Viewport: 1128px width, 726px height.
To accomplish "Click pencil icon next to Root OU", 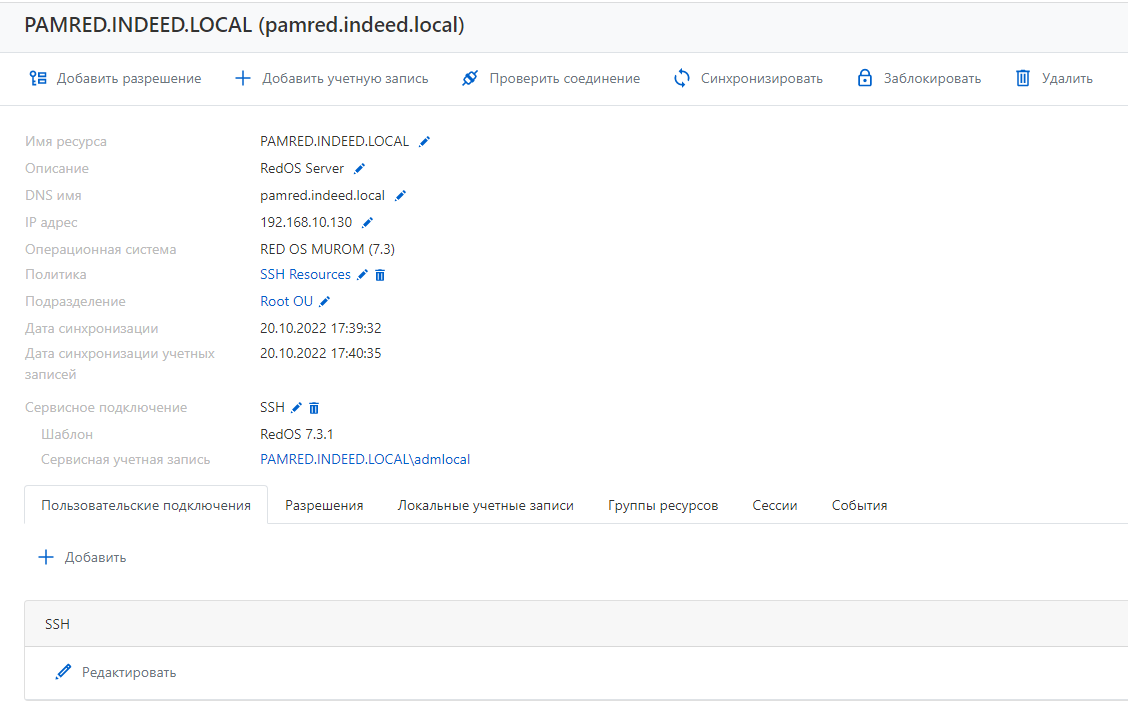I will coord(324,302).
